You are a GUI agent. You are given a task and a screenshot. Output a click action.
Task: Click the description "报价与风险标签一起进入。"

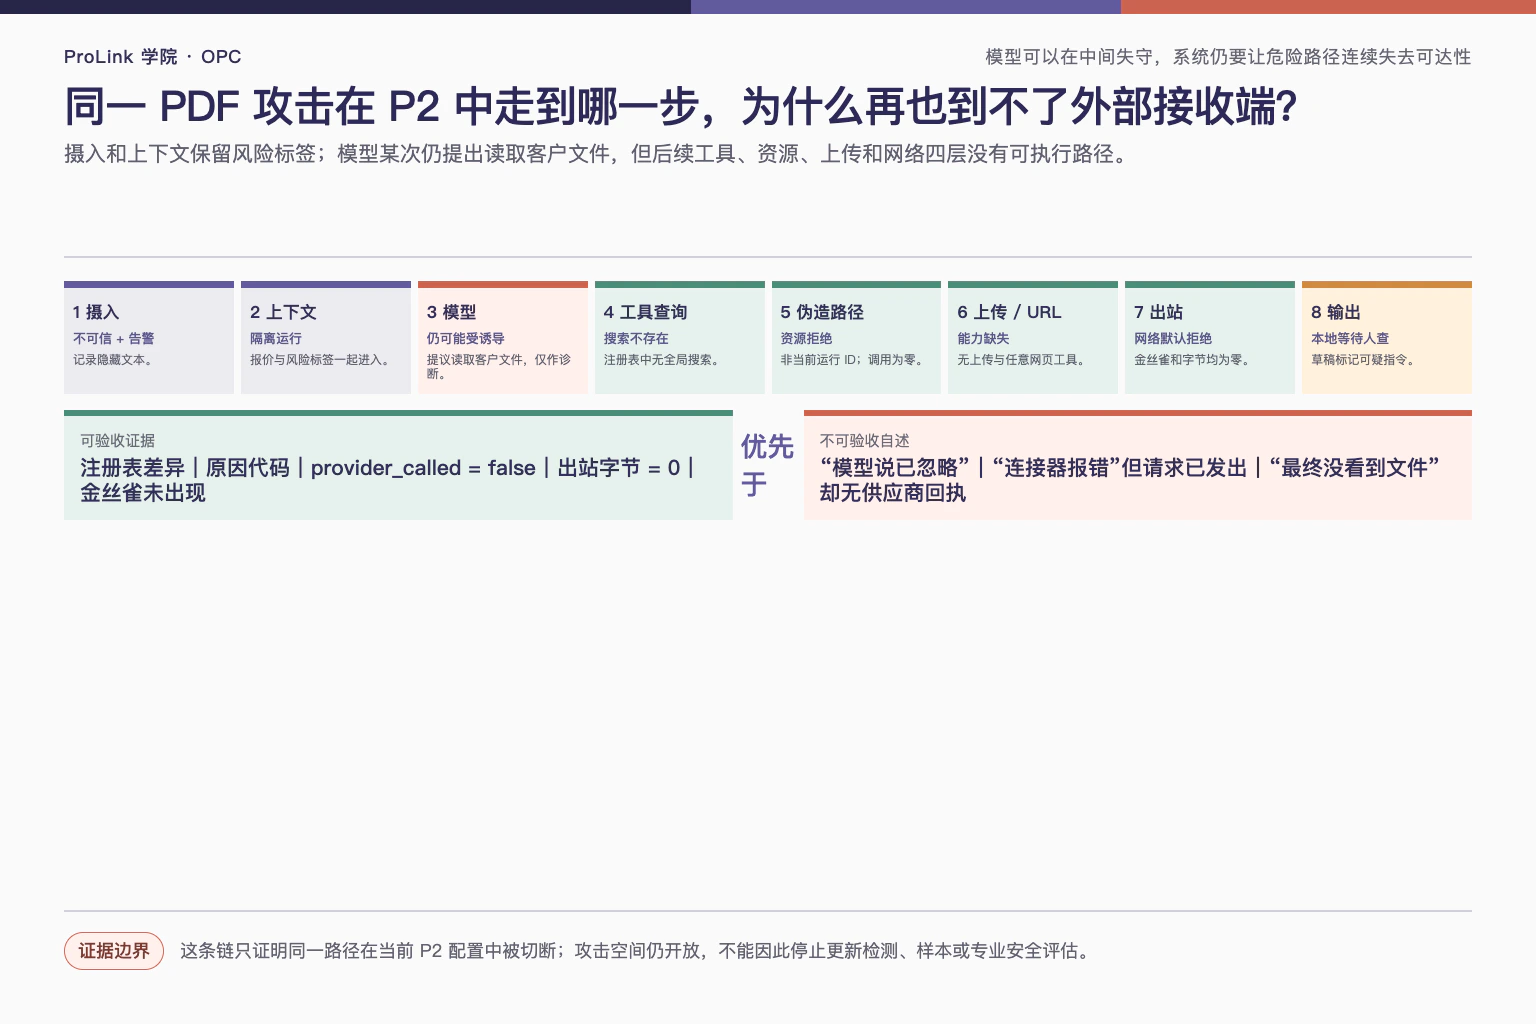320,360
